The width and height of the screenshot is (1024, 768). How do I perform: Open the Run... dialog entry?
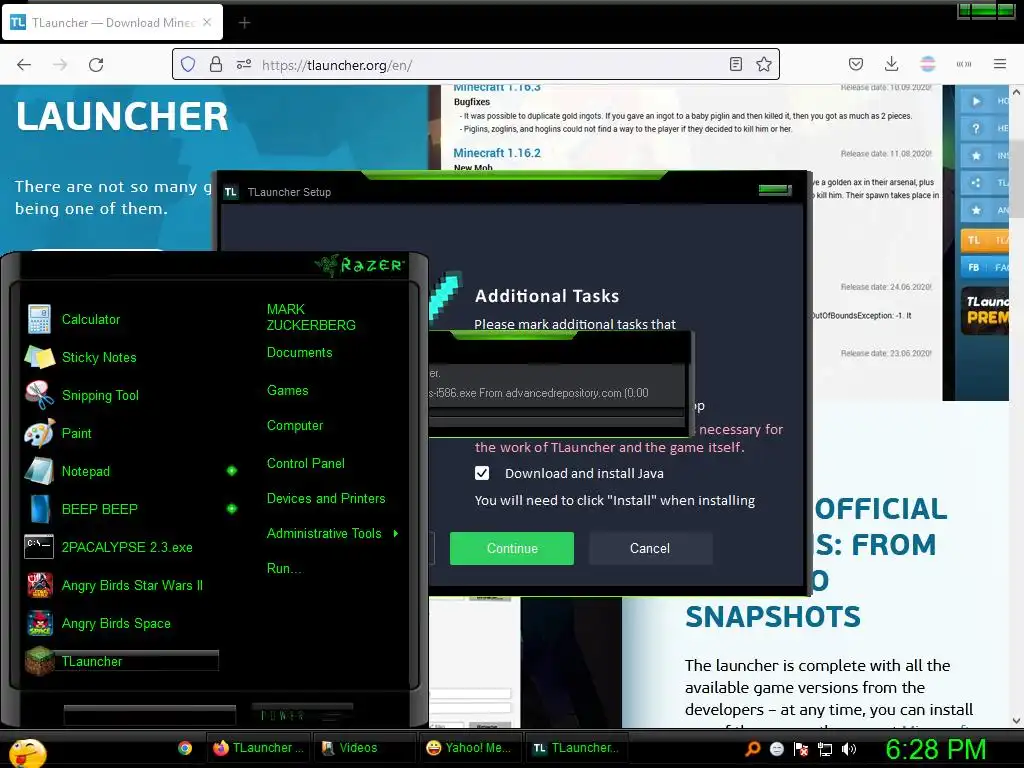[284, 569]
